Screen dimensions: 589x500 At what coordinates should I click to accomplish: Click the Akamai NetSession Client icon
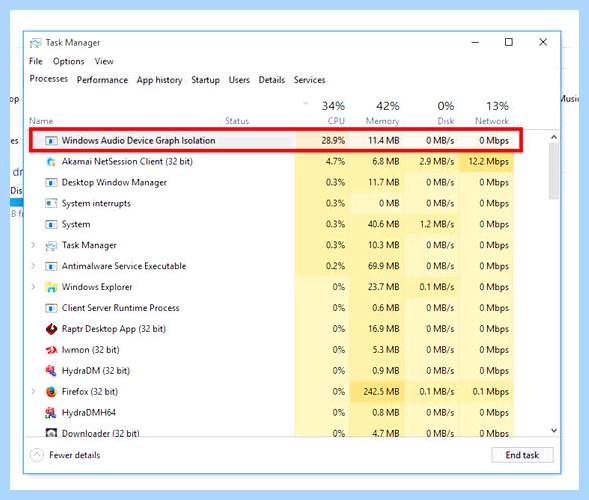(51, 162)
